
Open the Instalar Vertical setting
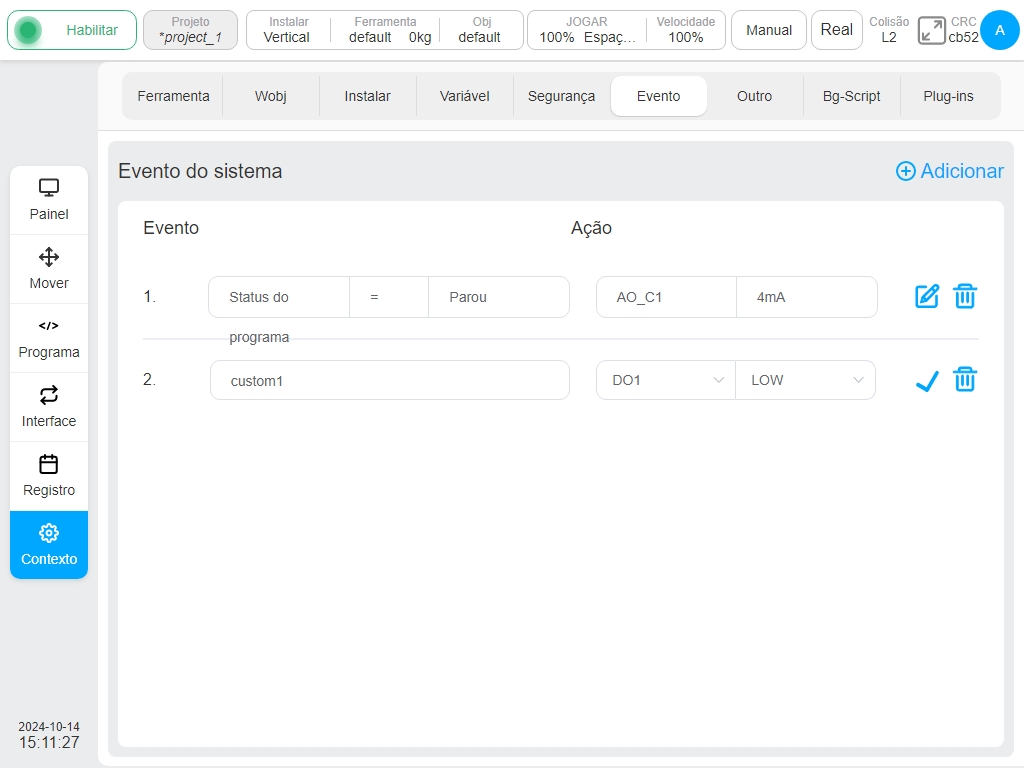pos(287,30)
